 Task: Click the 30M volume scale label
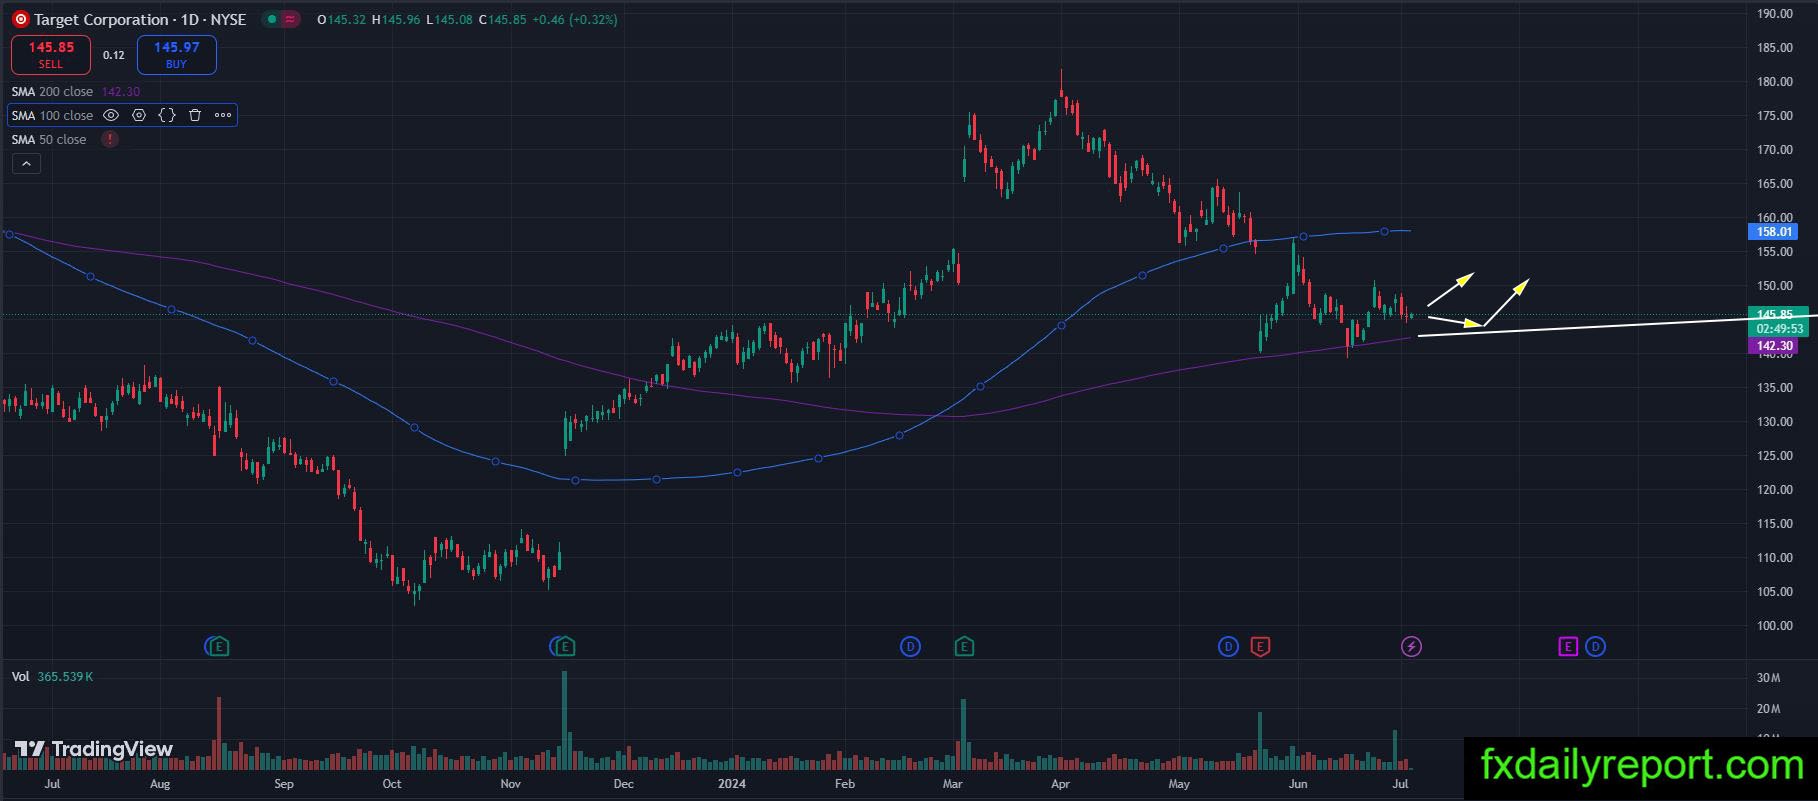click(x=1768, y=678)
